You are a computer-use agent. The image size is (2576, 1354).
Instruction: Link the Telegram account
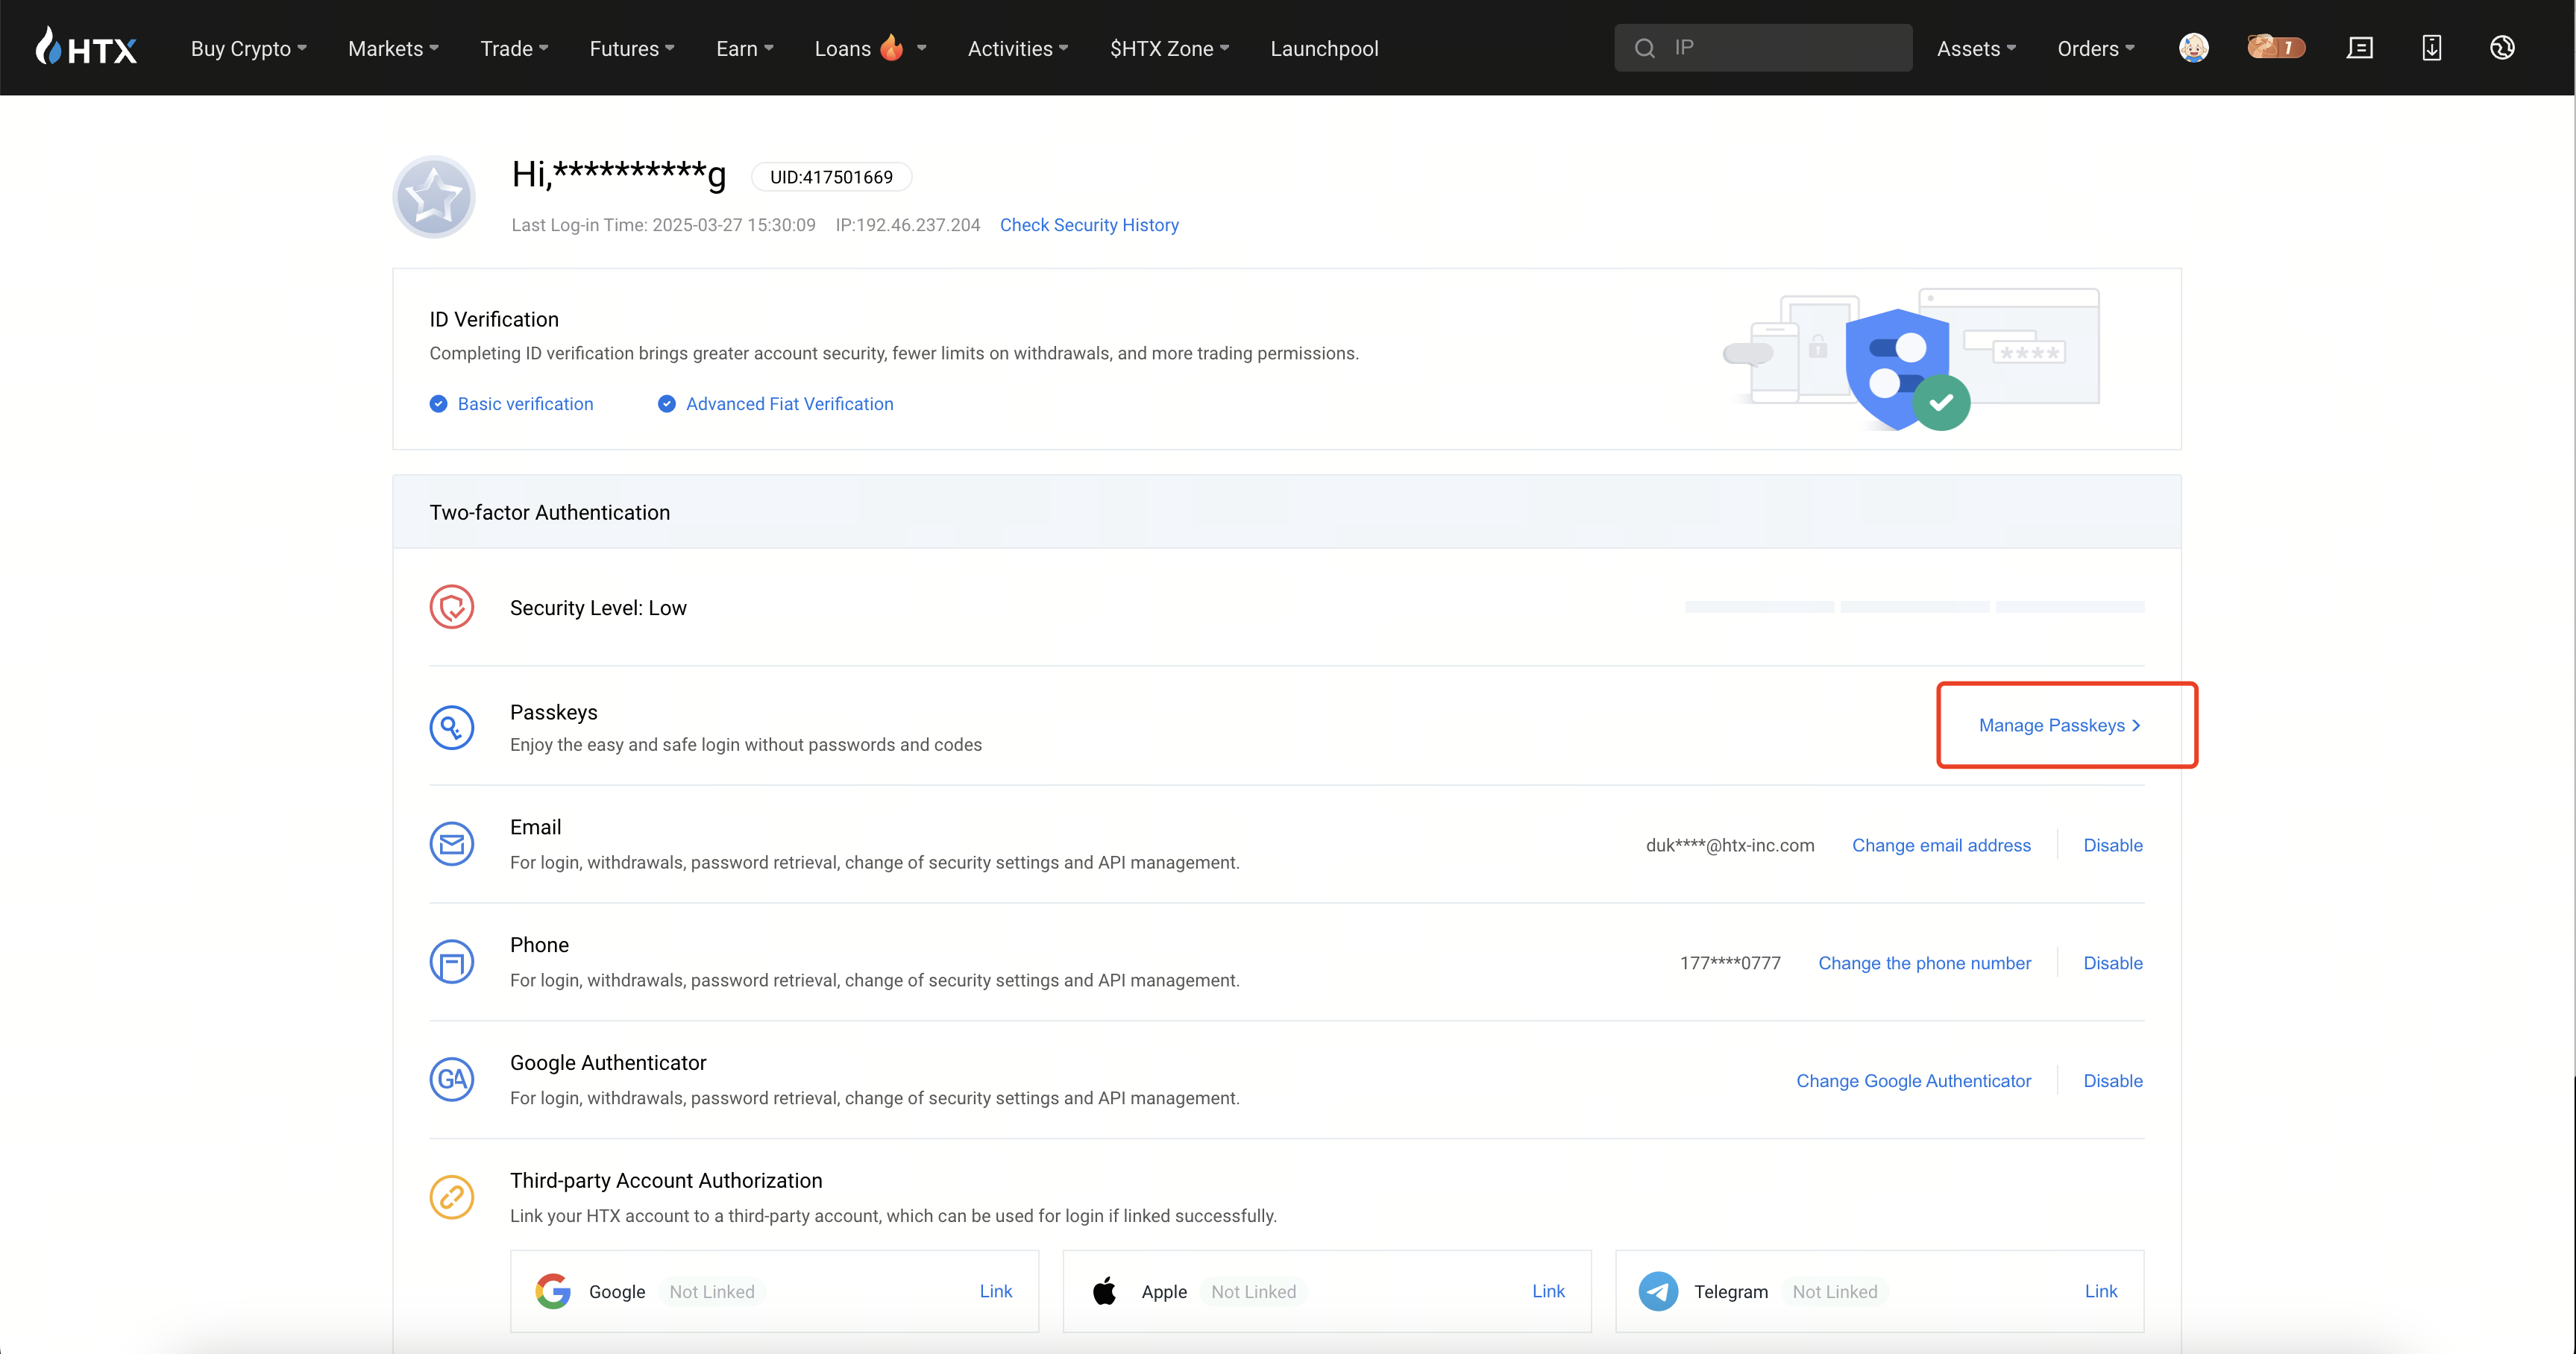[x=2100, y=1291]
